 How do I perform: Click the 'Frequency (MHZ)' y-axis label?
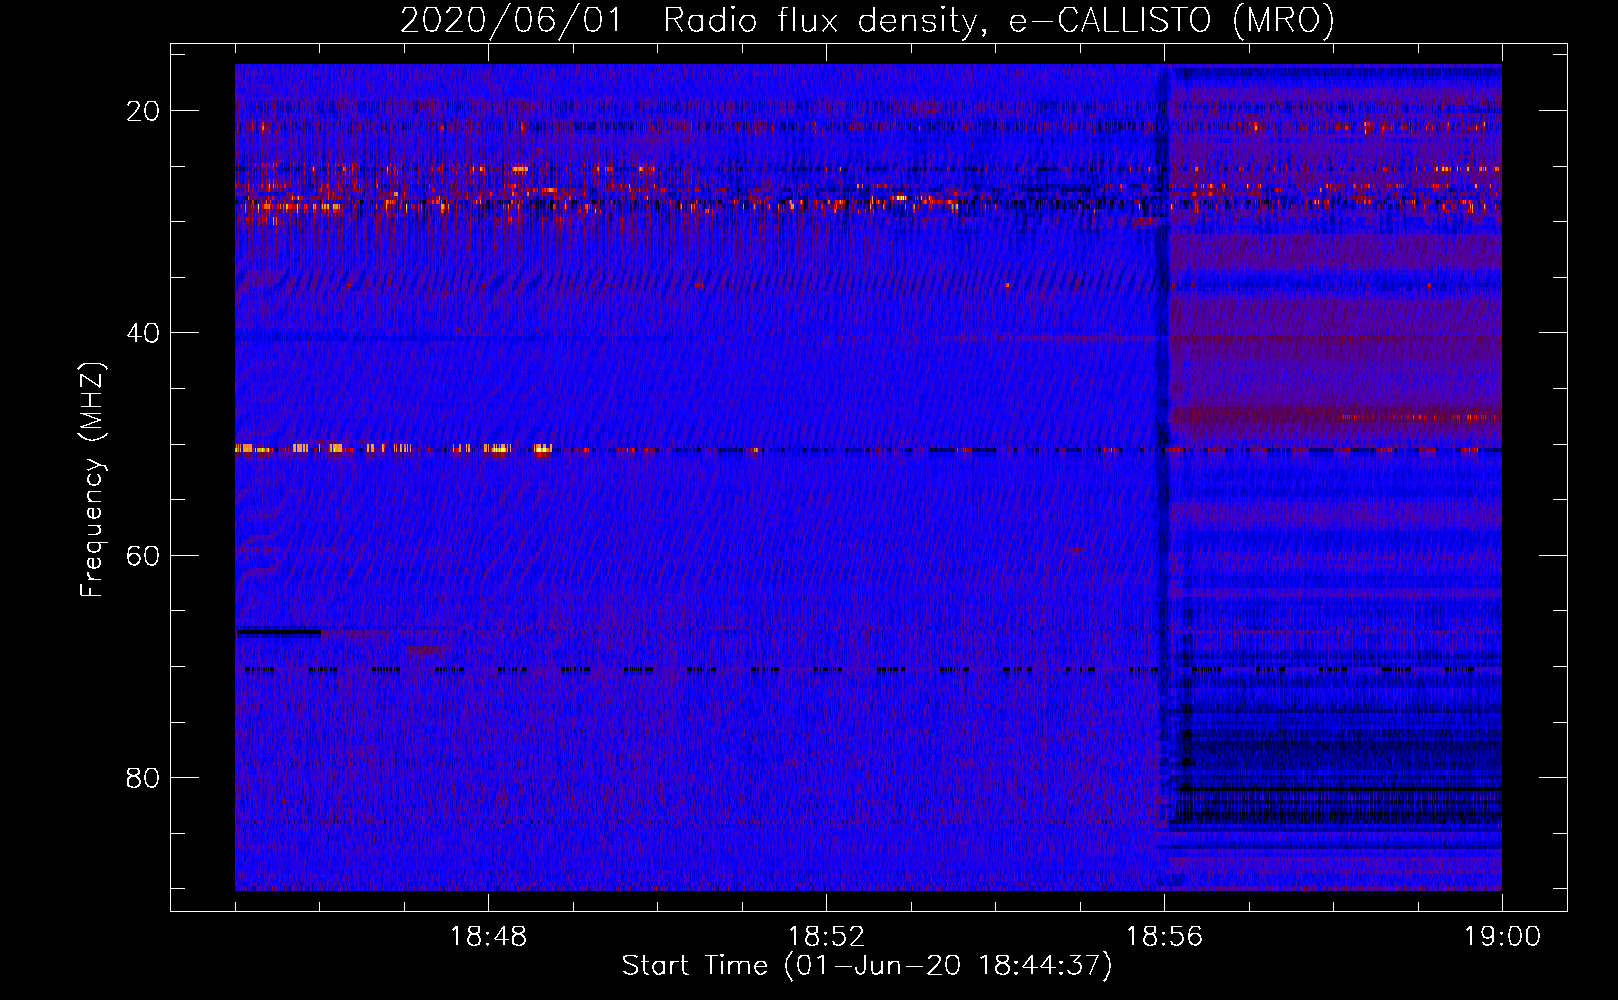click(92, 480)
